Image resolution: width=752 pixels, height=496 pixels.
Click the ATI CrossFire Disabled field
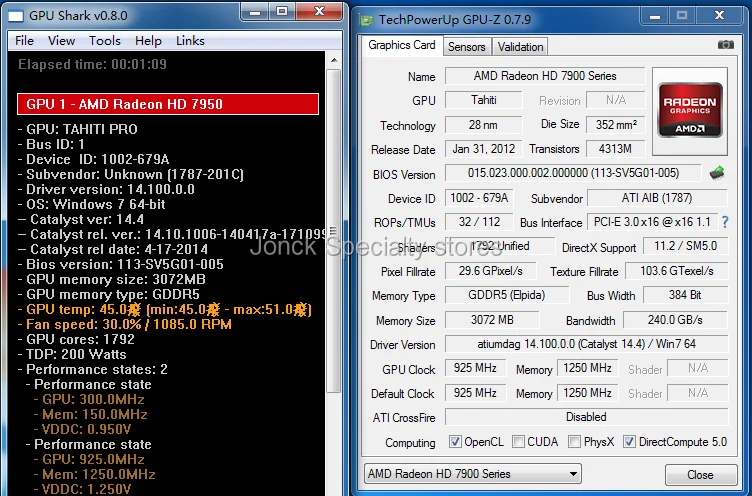(x=587, y=417)
